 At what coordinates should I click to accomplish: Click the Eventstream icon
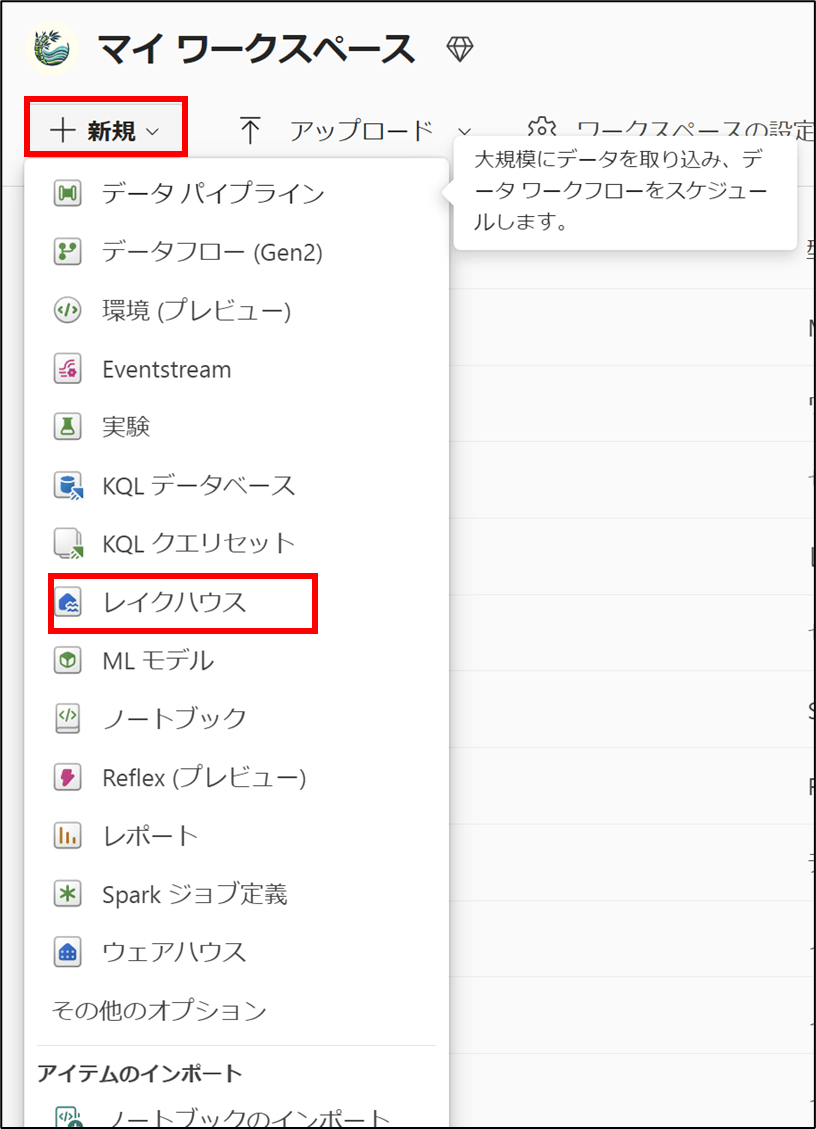68,369
